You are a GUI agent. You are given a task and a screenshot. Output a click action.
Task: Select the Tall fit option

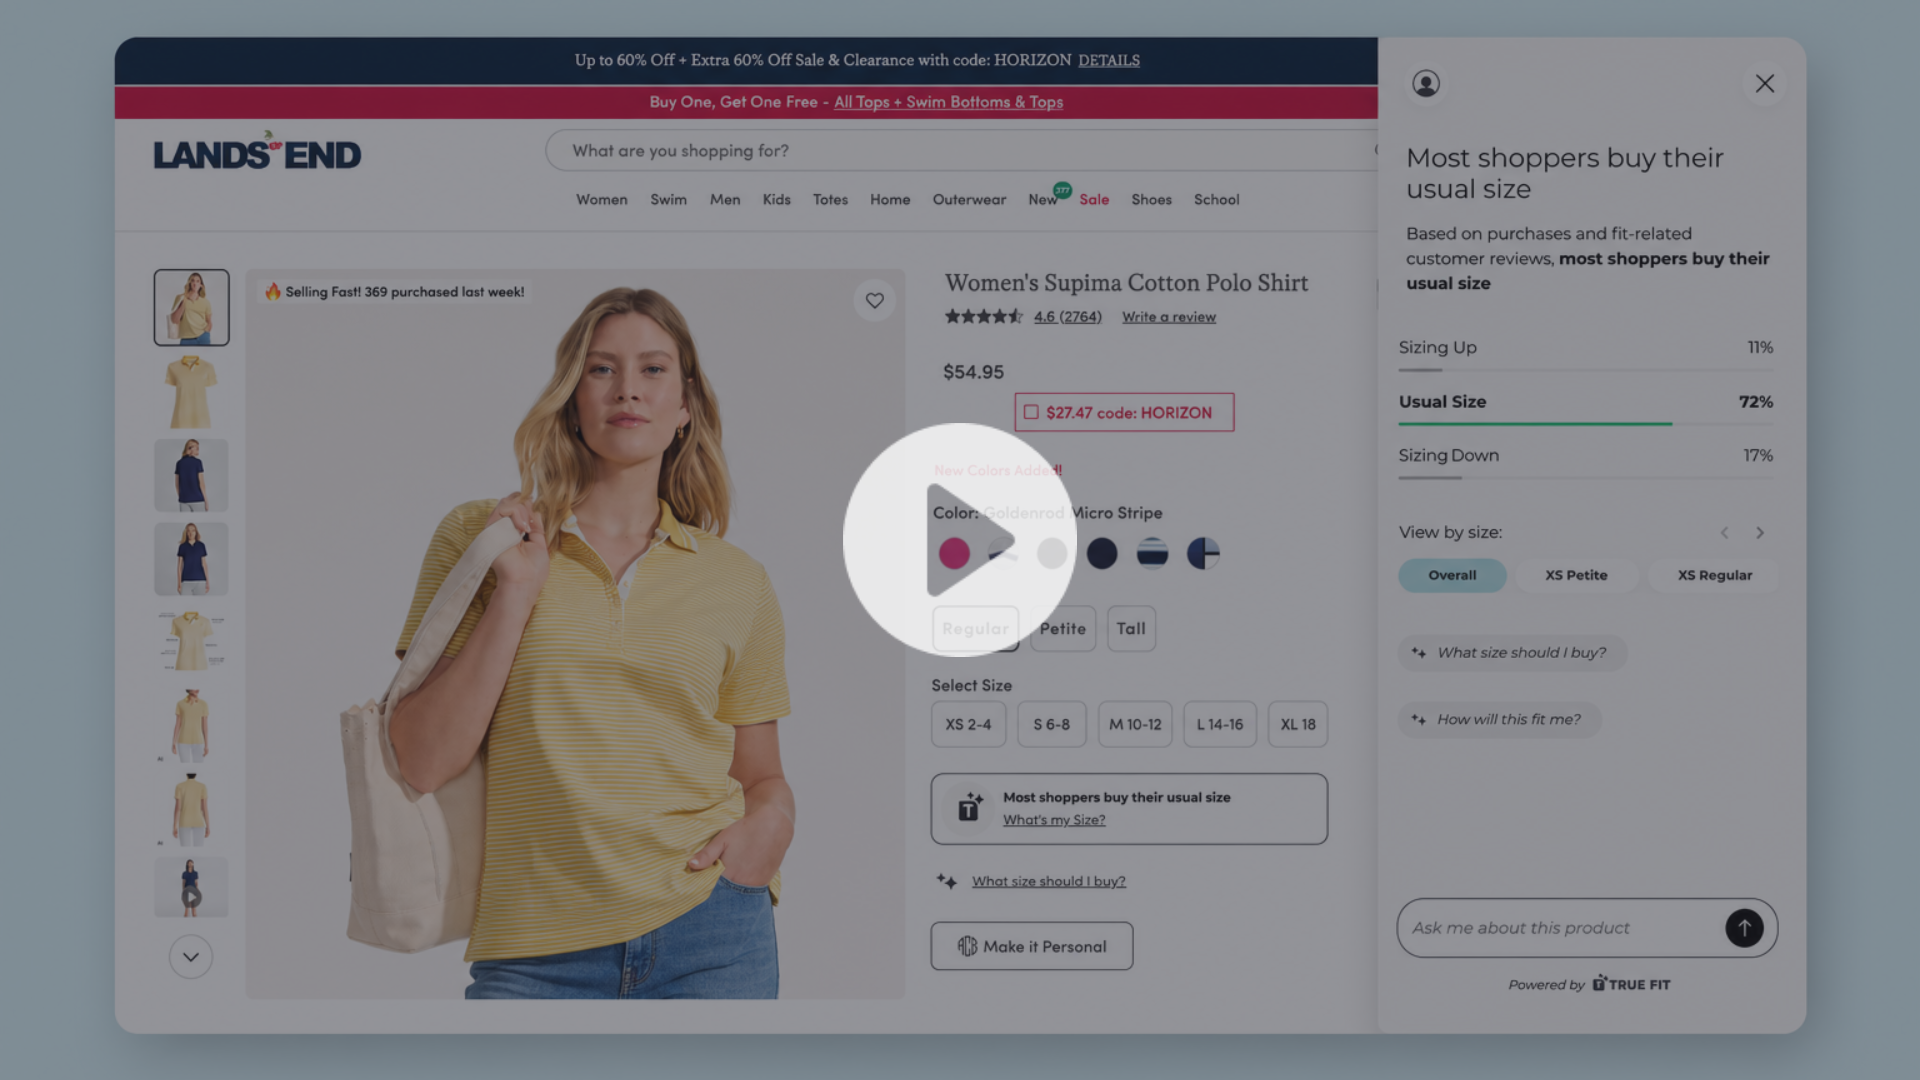click(x=1131, y=629)
